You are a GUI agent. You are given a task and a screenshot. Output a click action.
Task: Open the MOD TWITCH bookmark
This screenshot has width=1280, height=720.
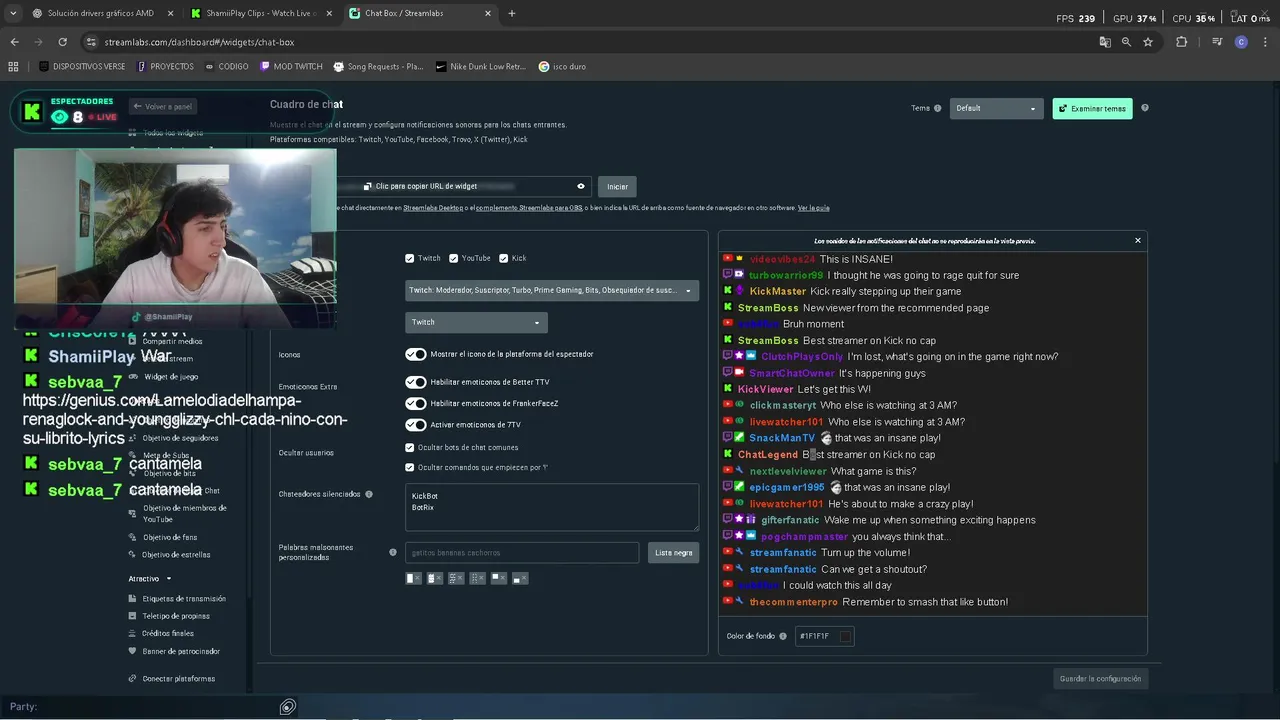291,66
